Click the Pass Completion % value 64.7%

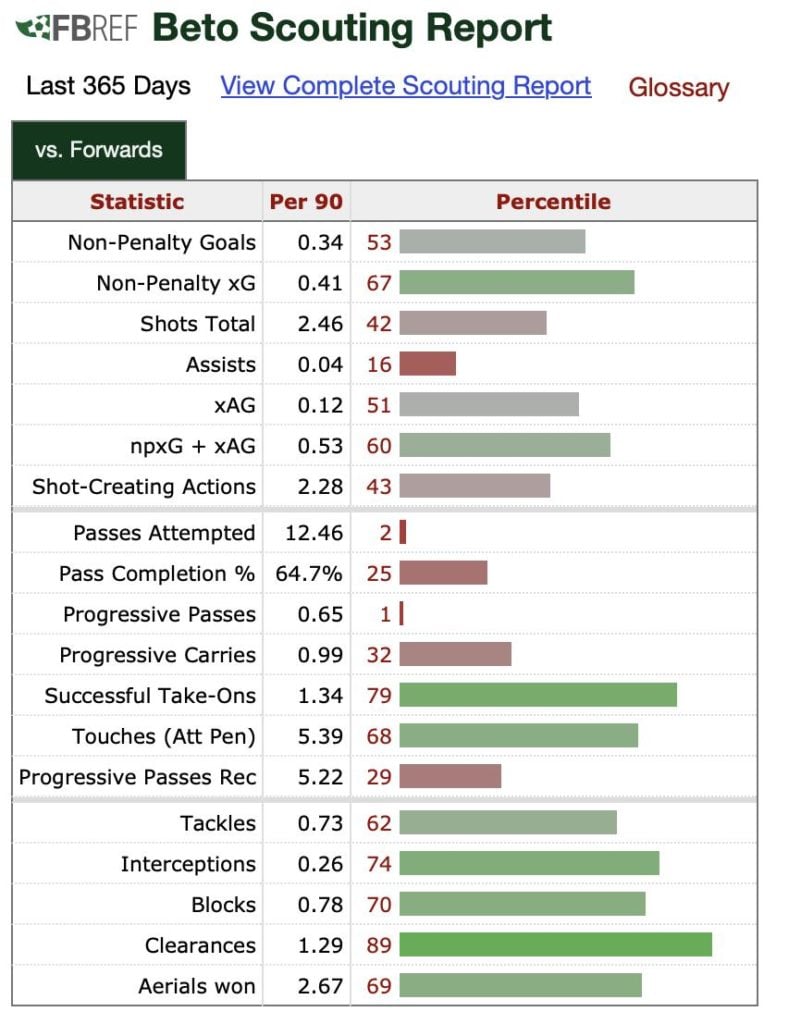(309, 574)
